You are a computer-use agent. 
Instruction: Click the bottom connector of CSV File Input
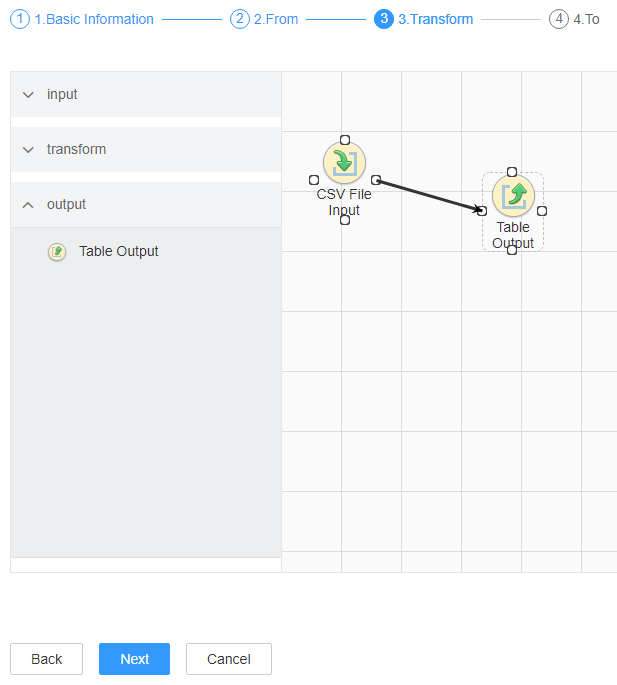pyautogui.click(x=345, y=220)
